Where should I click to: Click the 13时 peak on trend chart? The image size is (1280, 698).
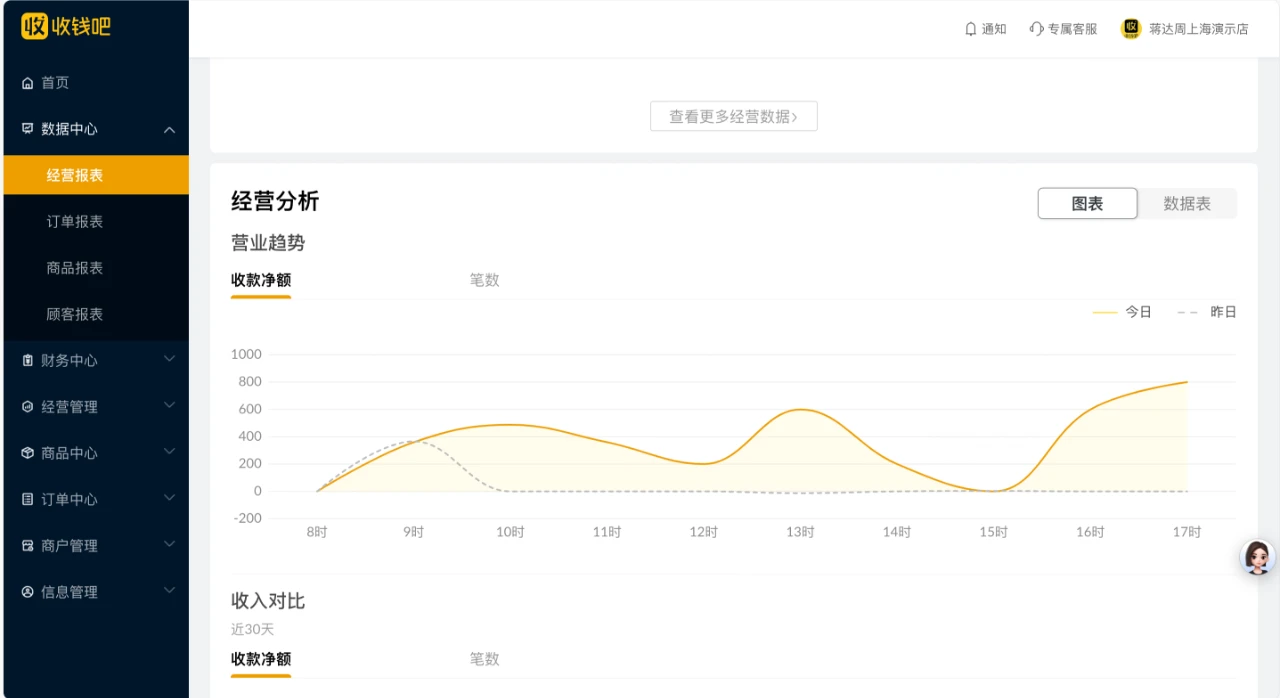tap(800, 409)
